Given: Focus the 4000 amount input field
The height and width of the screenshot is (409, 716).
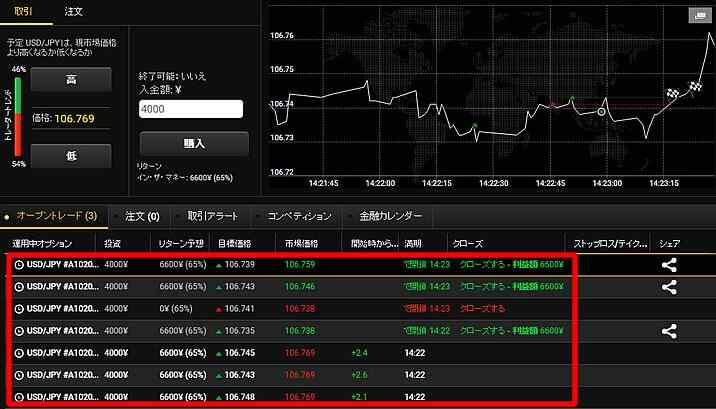Looking at the screenshot, I should 191,109.
